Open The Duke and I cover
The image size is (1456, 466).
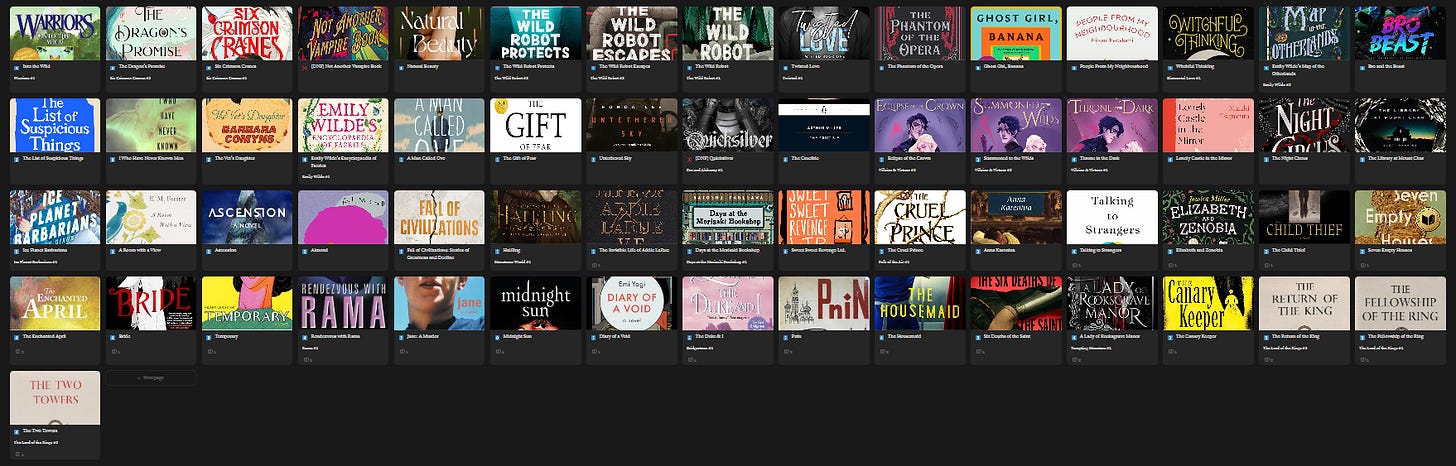pyautogui.click(x=728, y=303)
